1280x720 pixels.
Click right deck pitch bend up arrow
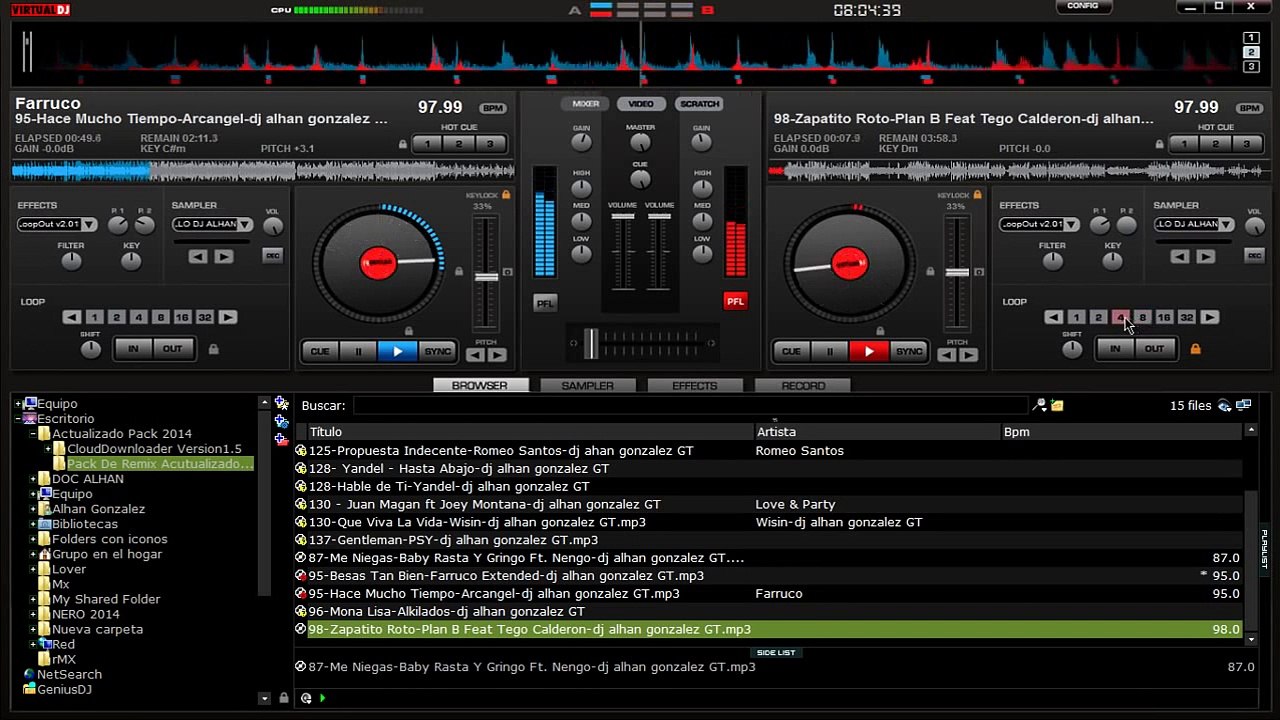968,354
